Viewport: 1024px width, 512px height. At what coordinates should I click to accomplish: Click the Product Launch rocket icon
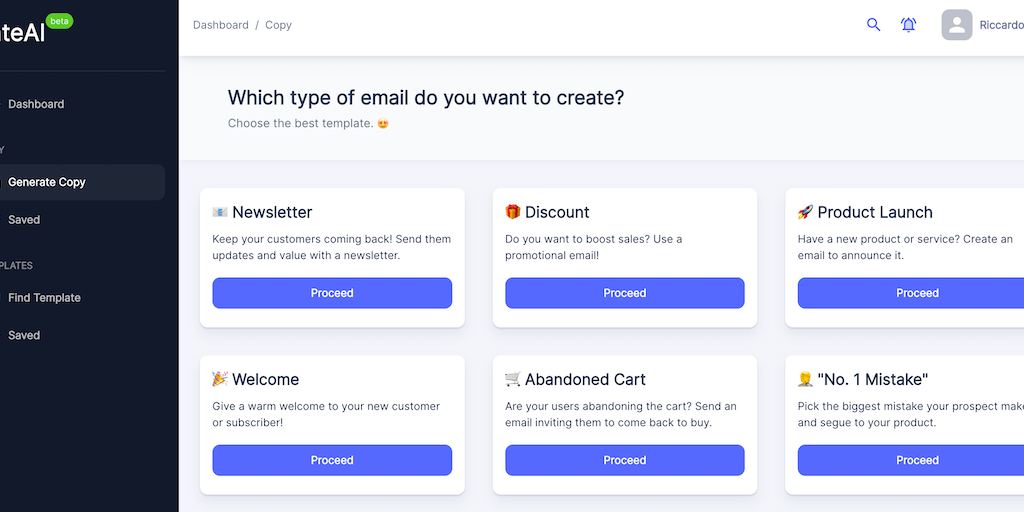tap(805, 212)
